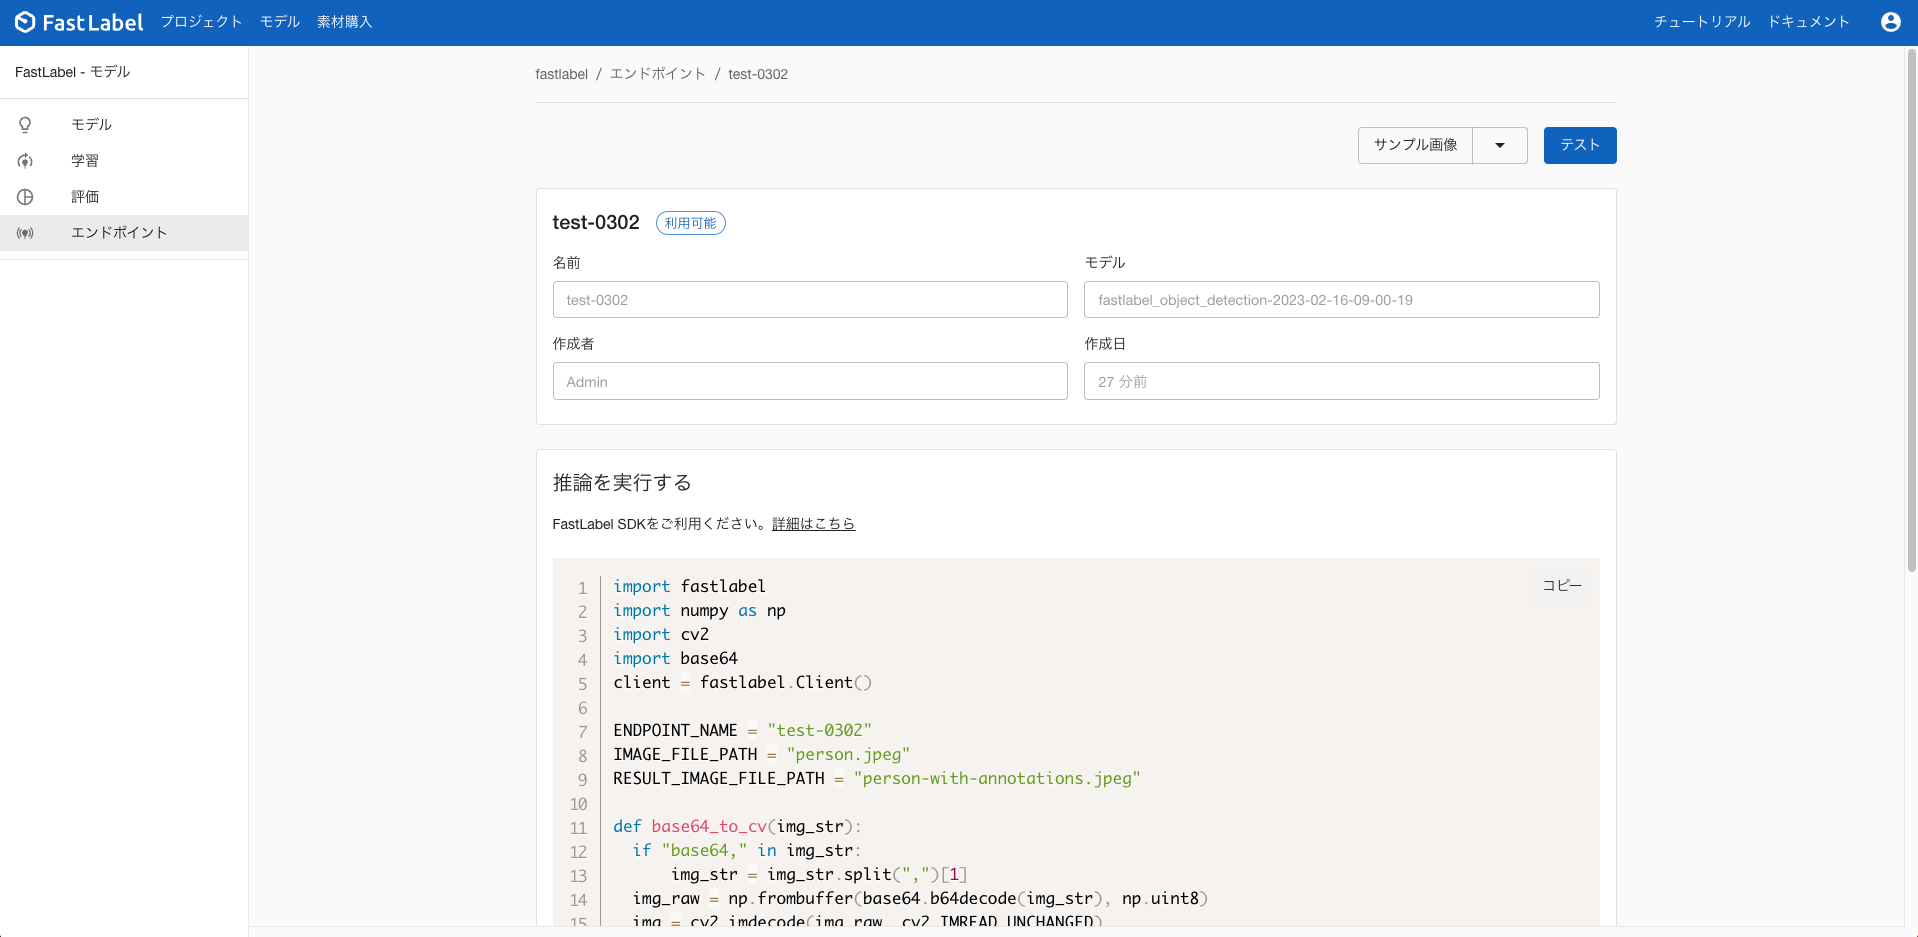Open the user account avatar icon
The image size is (1918, 937).
(x=1890, y=22)
